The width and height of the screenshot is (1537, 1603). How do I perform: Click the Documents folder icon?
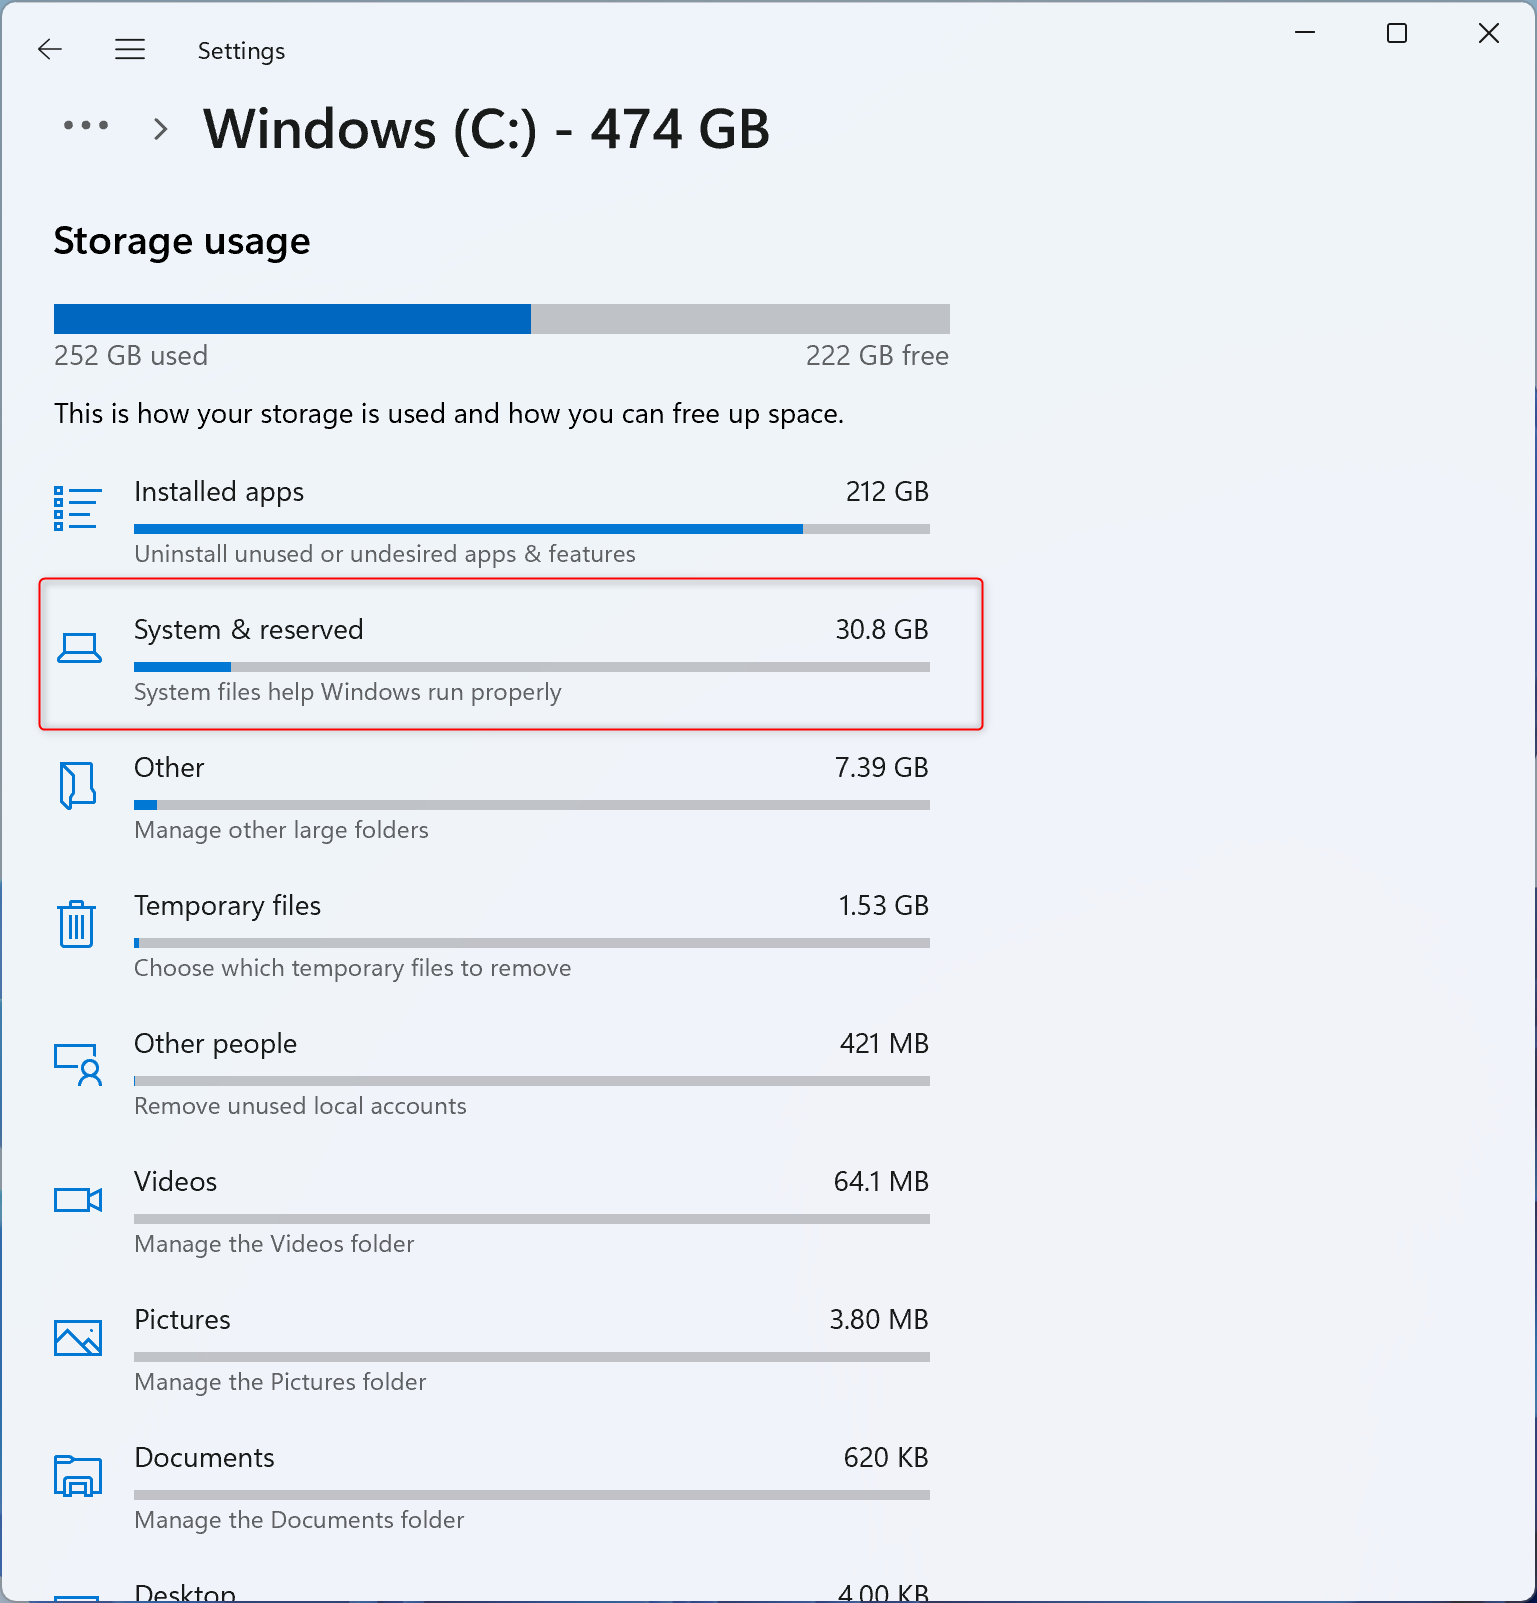[78, 1476]
